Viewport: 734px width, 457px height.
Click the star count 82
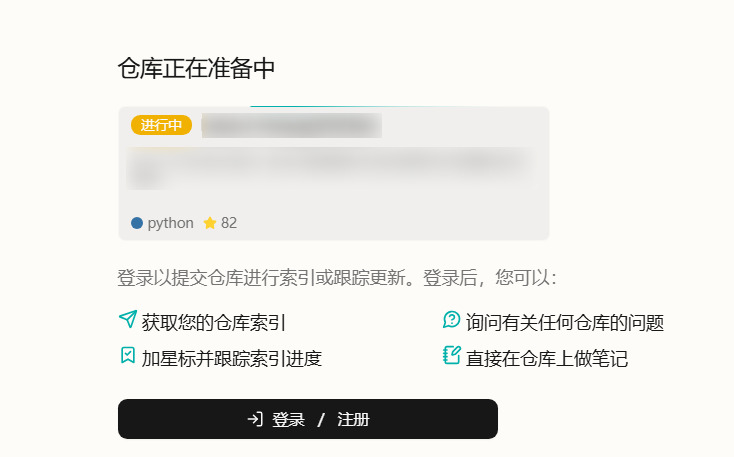229,223
